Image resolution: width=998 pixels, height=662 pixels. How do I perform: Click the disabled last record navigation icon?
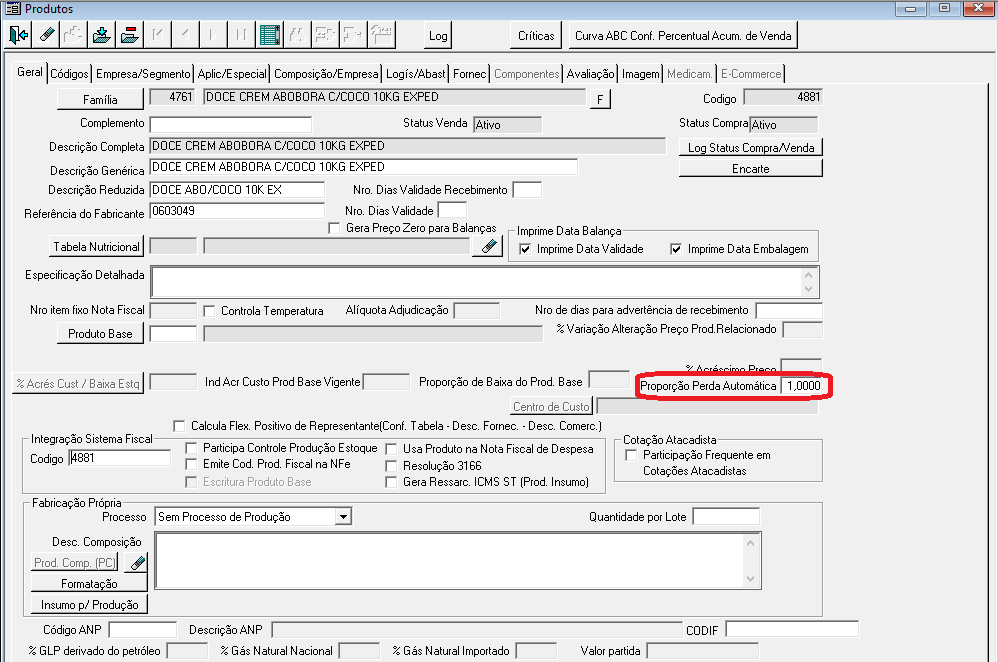(242, 35)
